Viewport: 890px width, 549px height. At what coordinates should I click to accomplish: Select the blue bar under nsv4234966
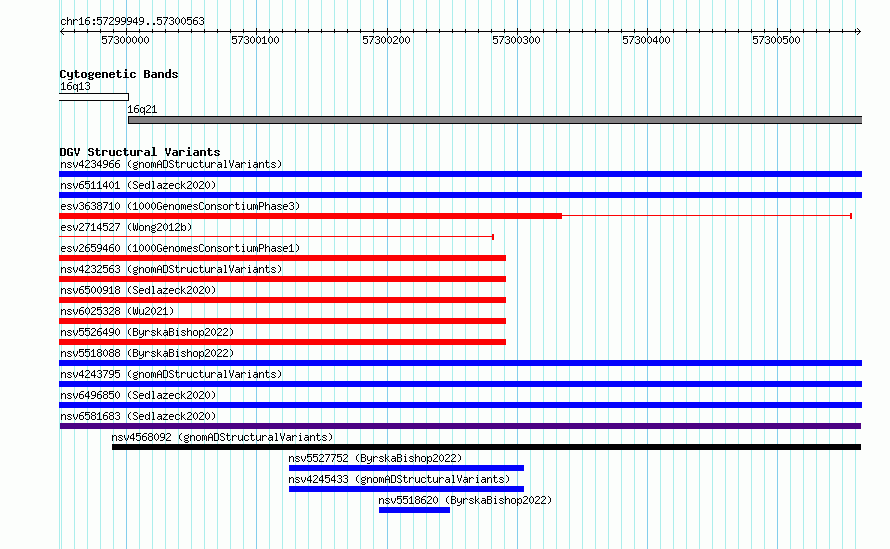tap(460, 174)
